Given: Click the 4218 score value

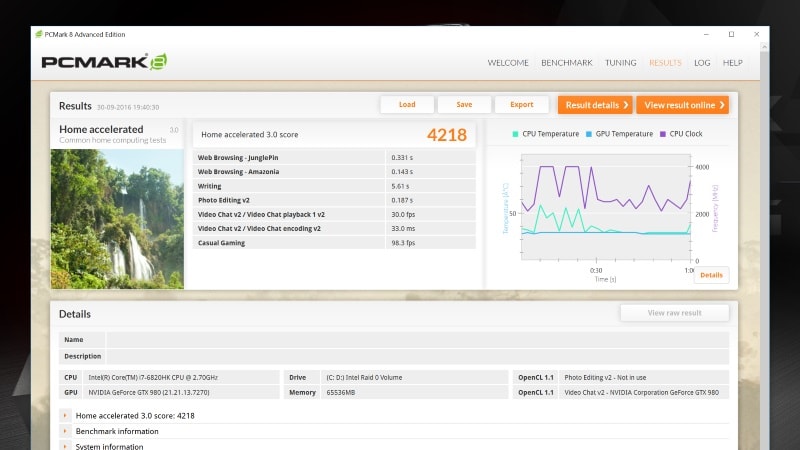Looking at the screenshot, I should [x=447, y=135].
